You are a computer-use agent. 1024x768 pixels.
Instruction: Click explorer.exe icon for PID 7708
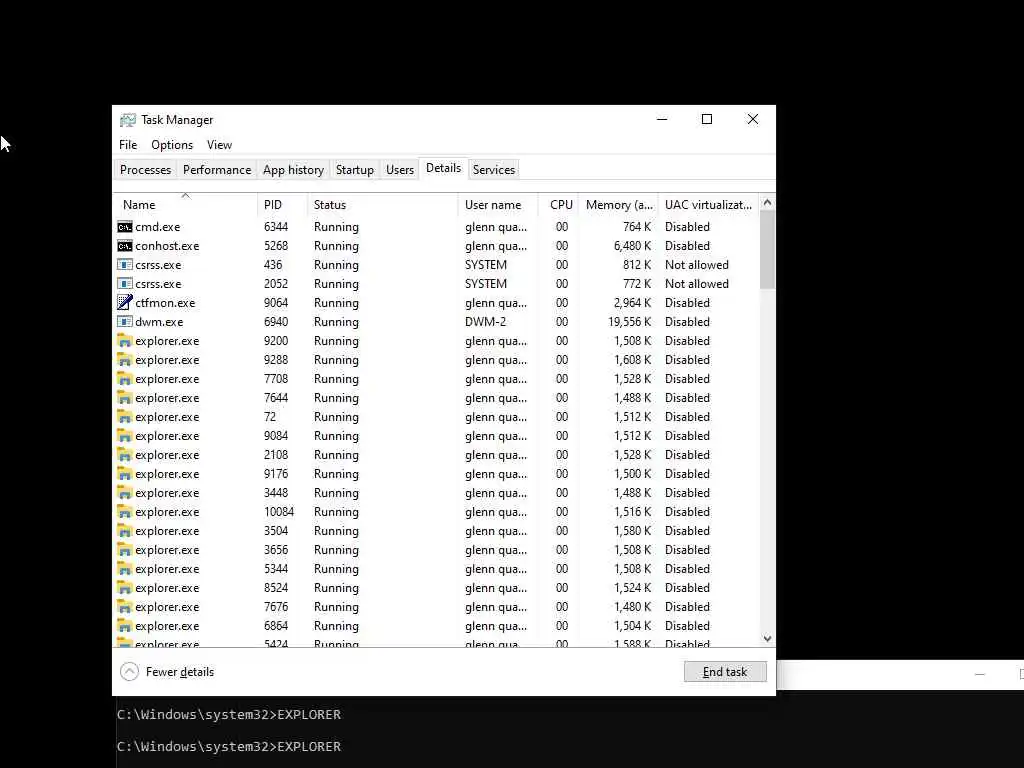(124, 378)
